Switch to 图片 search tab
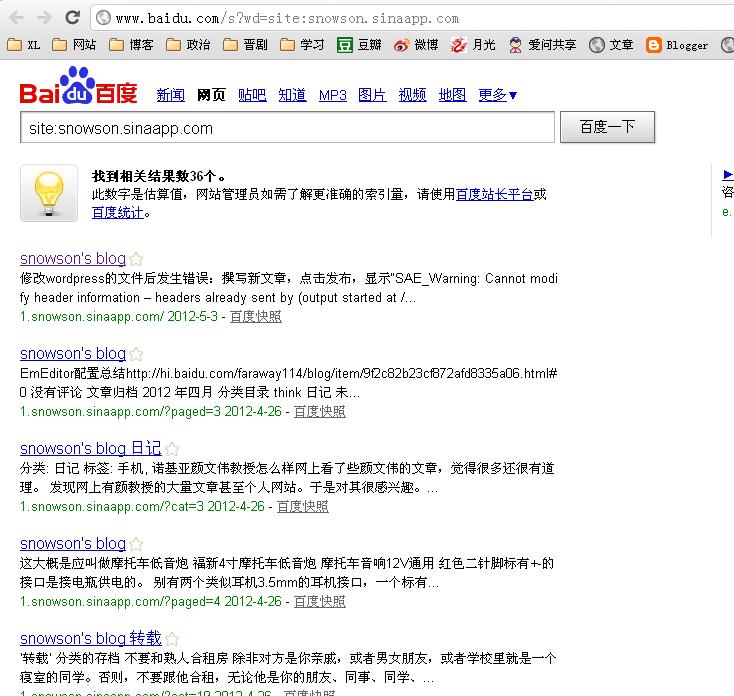 pyautogui.click(x=372, y=95)
